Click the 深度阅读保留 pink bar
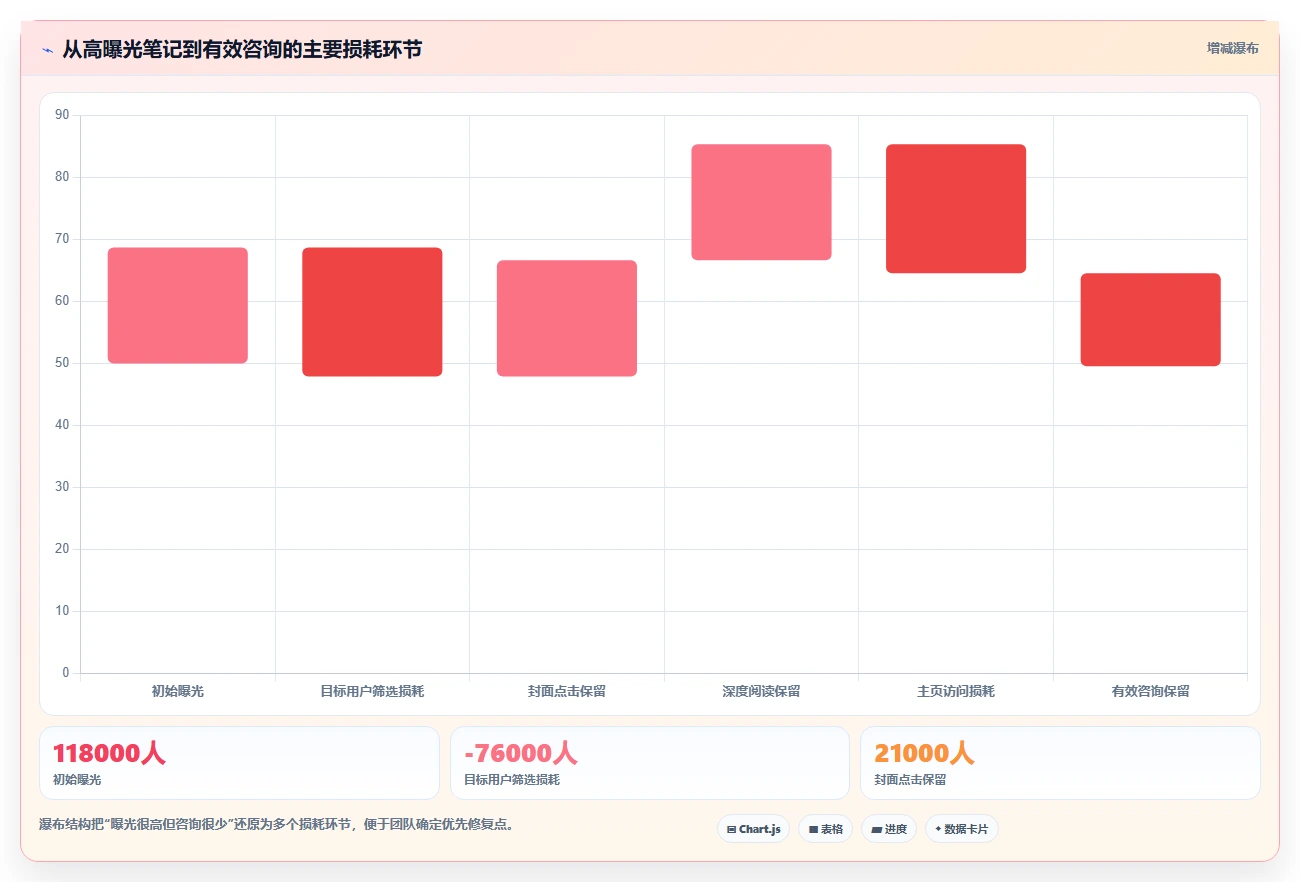The image size is (1300, 882). click(x=761, y=202)
